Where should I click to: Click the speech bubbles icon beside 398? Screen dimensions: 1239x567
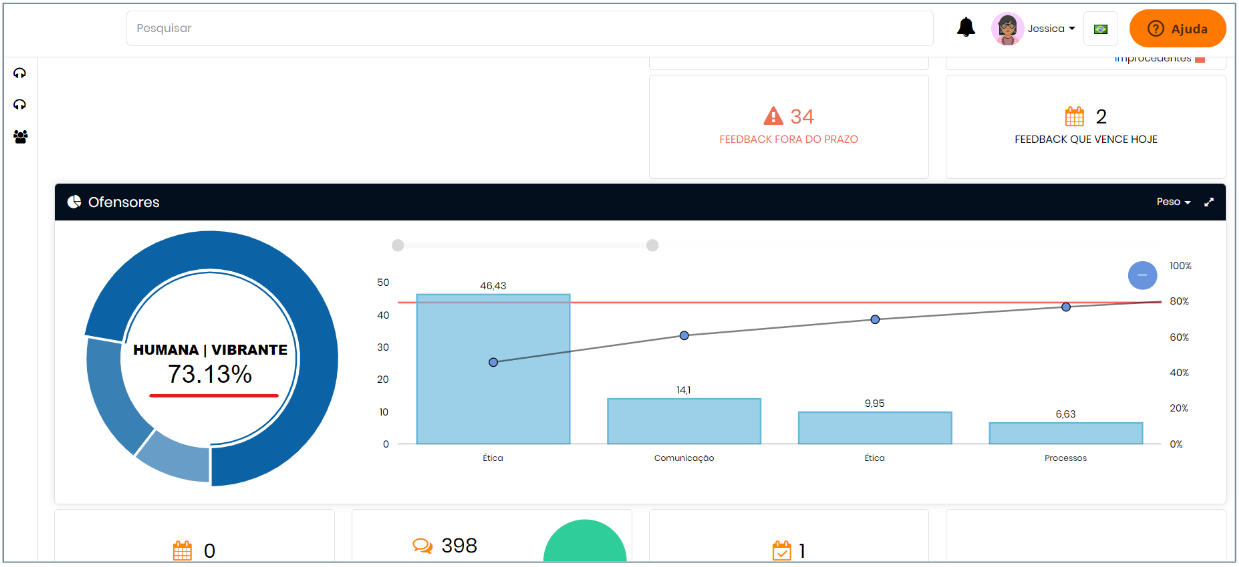point(423,546)
